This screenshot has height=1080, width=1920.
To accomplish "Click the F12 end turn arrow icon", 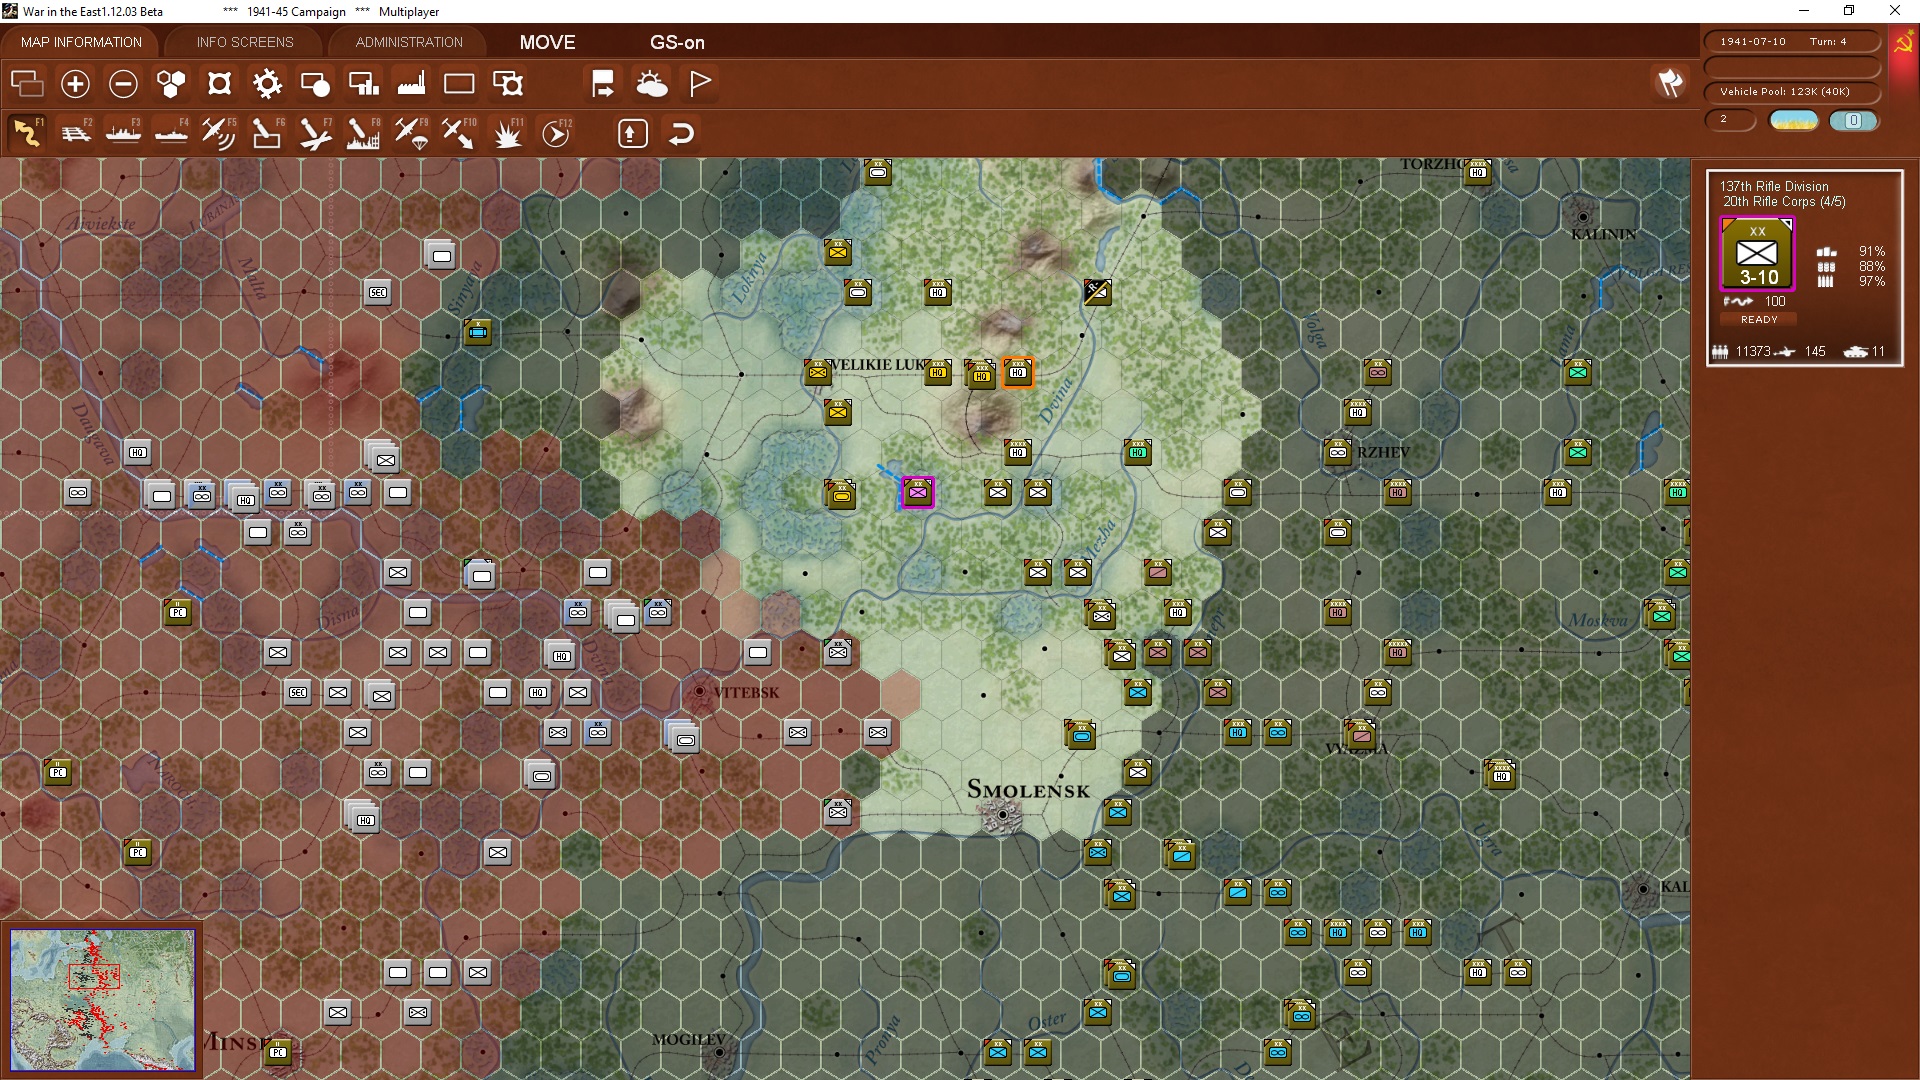I will 556,133.
